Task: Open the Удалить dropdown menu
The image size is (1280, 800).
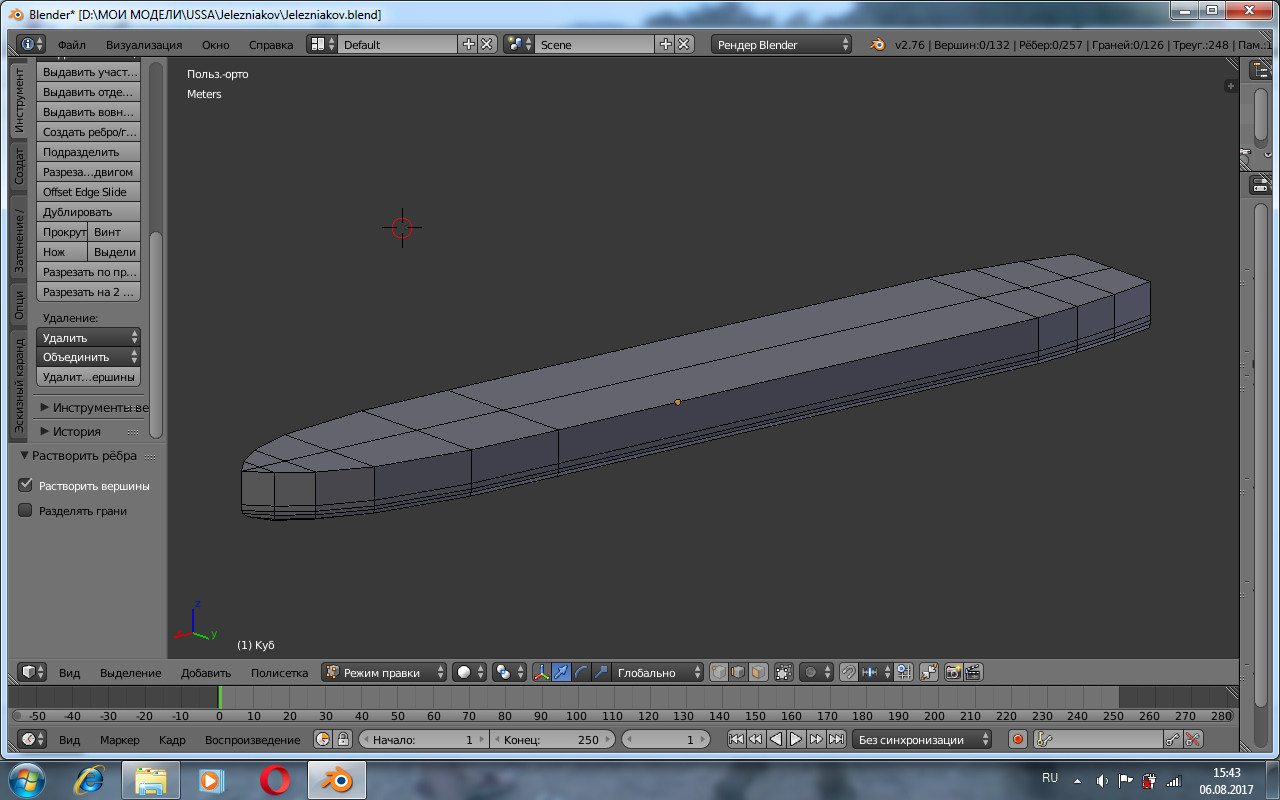Action: 88,338
